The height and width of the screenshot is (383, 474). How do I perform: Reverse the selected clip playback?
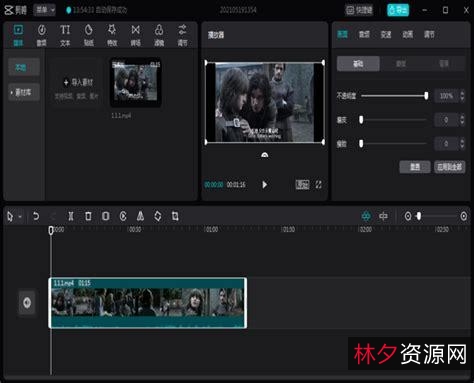(x=123, y=216)
